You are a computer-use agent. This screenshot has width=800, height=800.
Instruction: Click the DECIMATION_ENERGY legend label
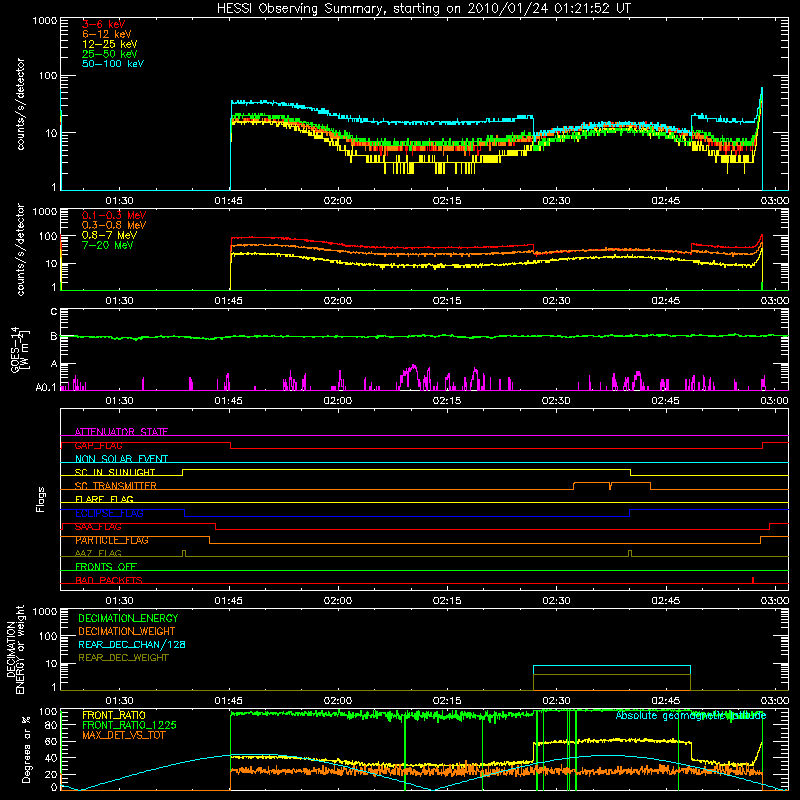point(128,618)
